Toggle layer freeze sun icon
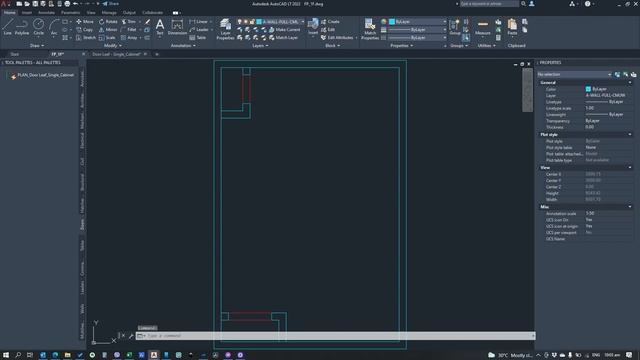This screenshot has height=360, width=640. coord(246,22)
